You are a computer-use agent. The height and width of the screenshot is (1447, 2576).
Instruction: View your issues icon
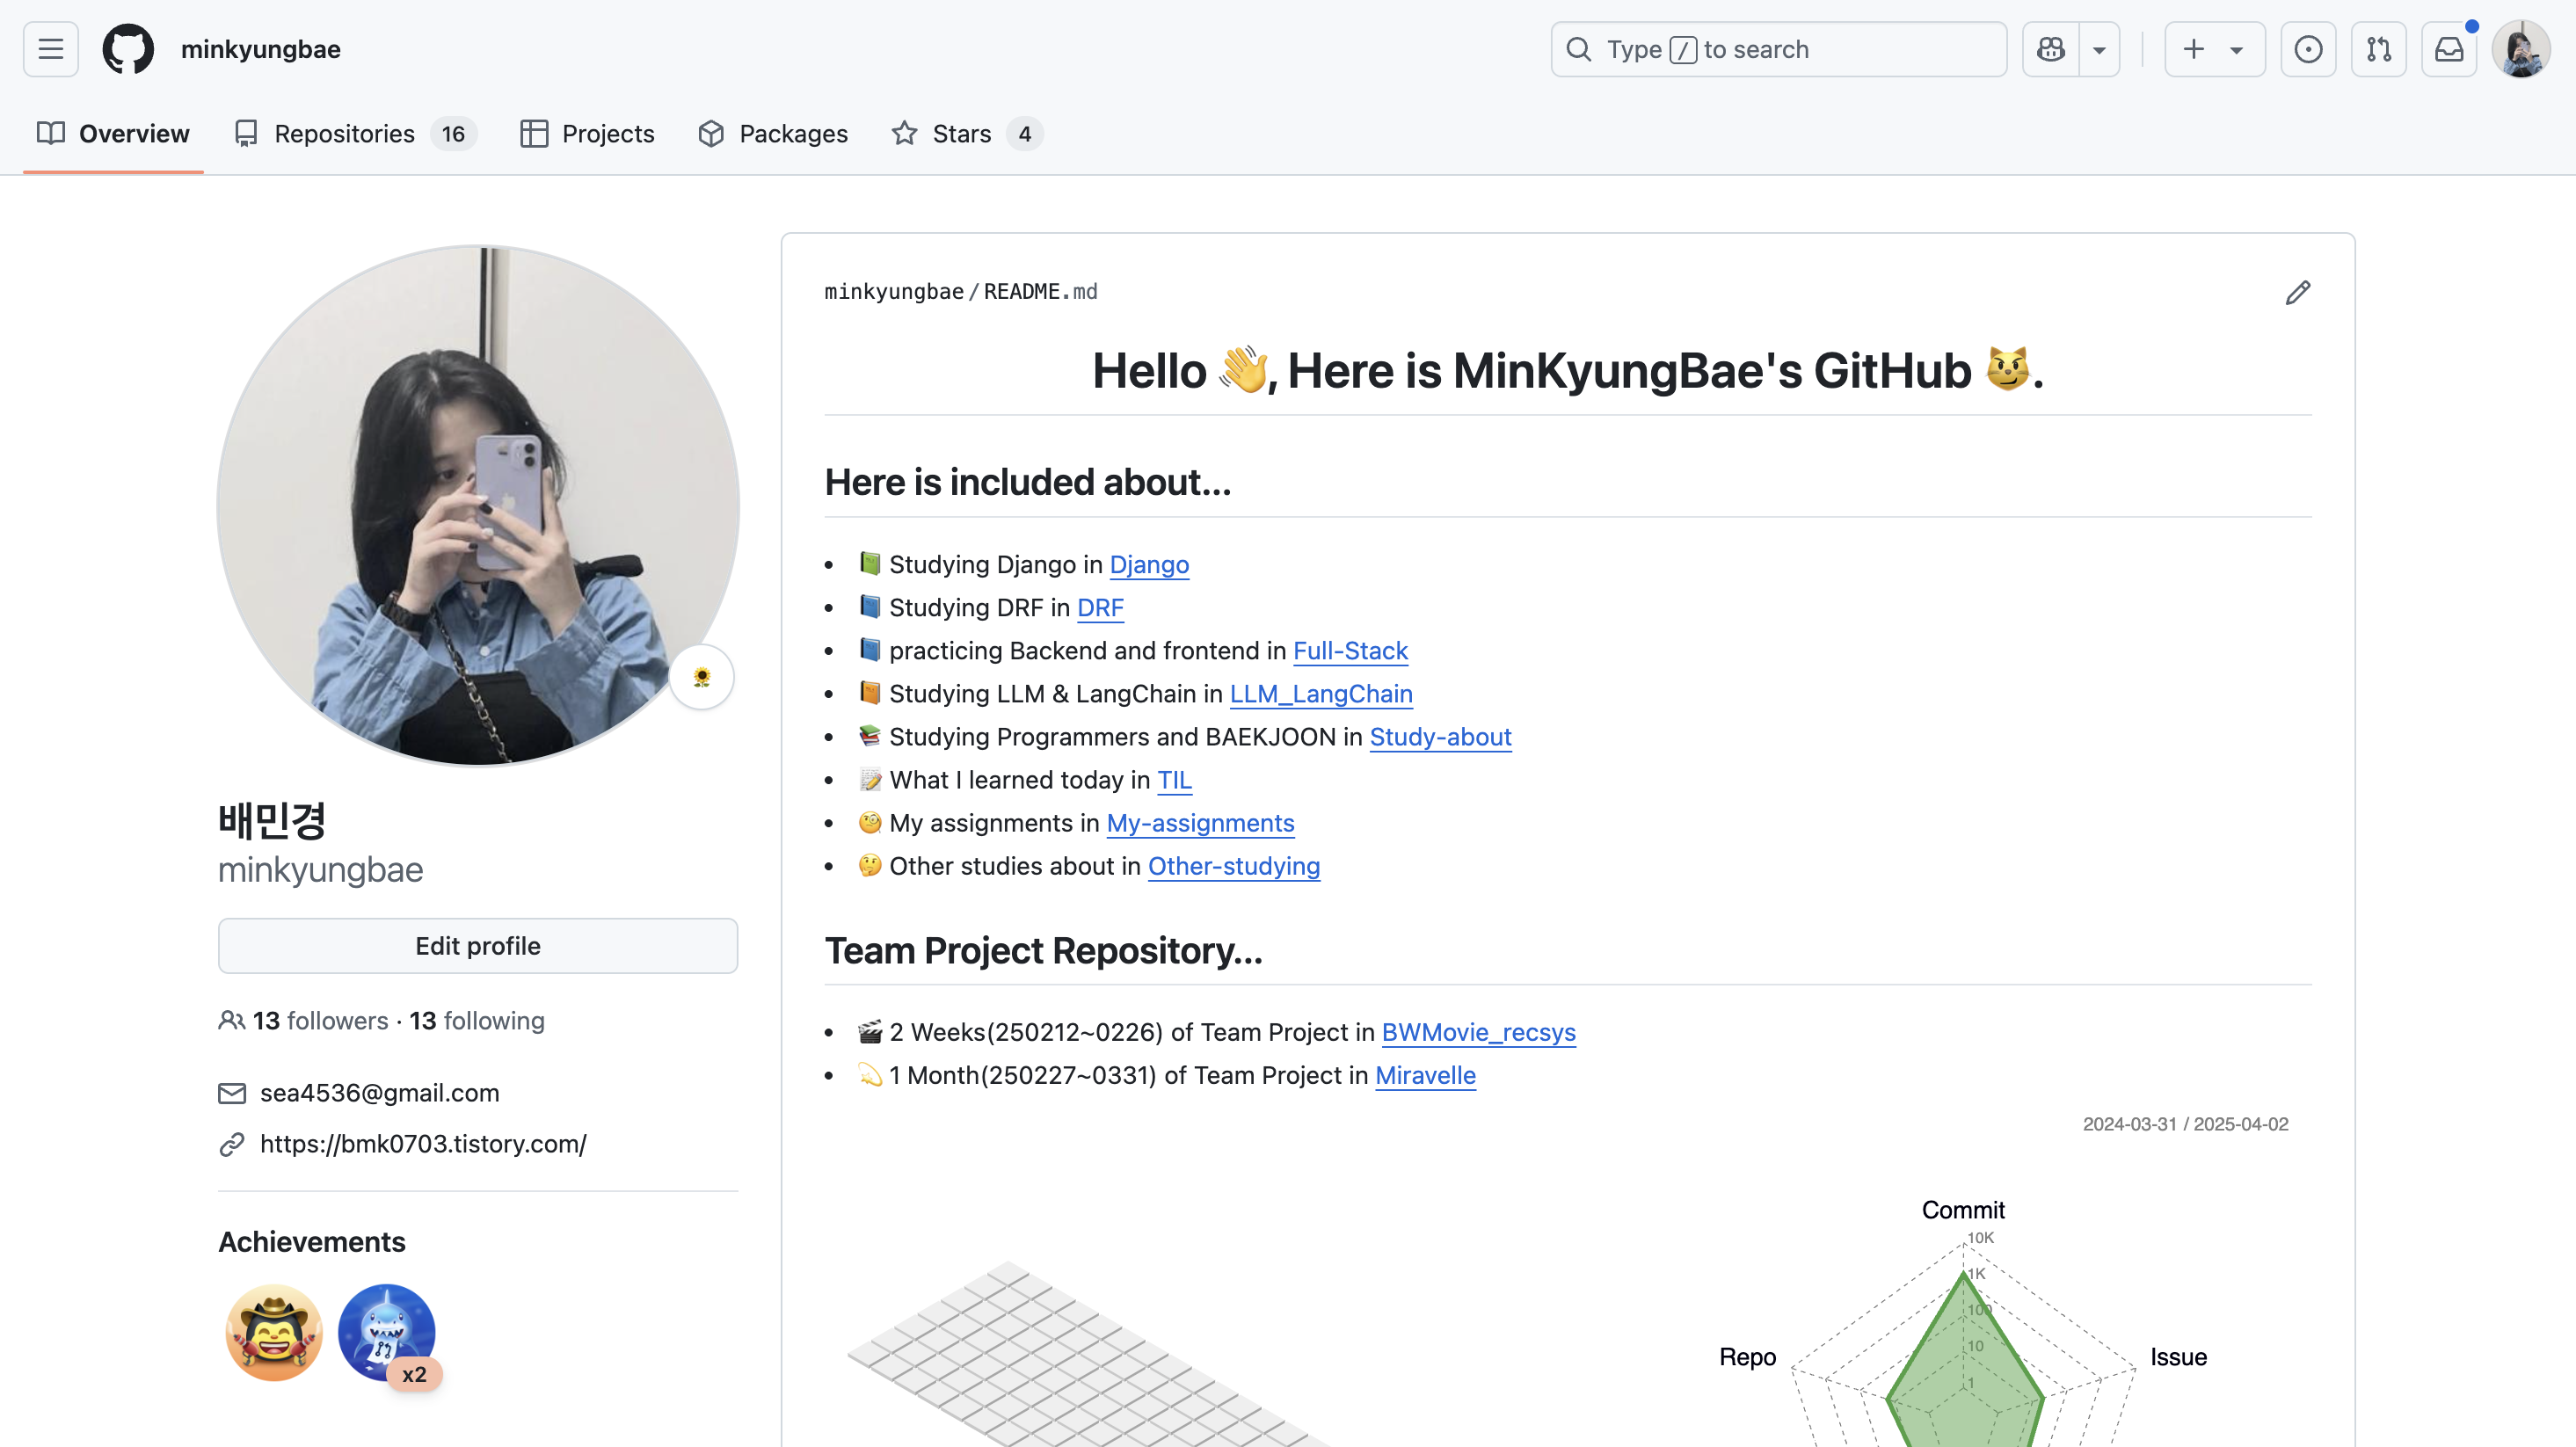2308,49
